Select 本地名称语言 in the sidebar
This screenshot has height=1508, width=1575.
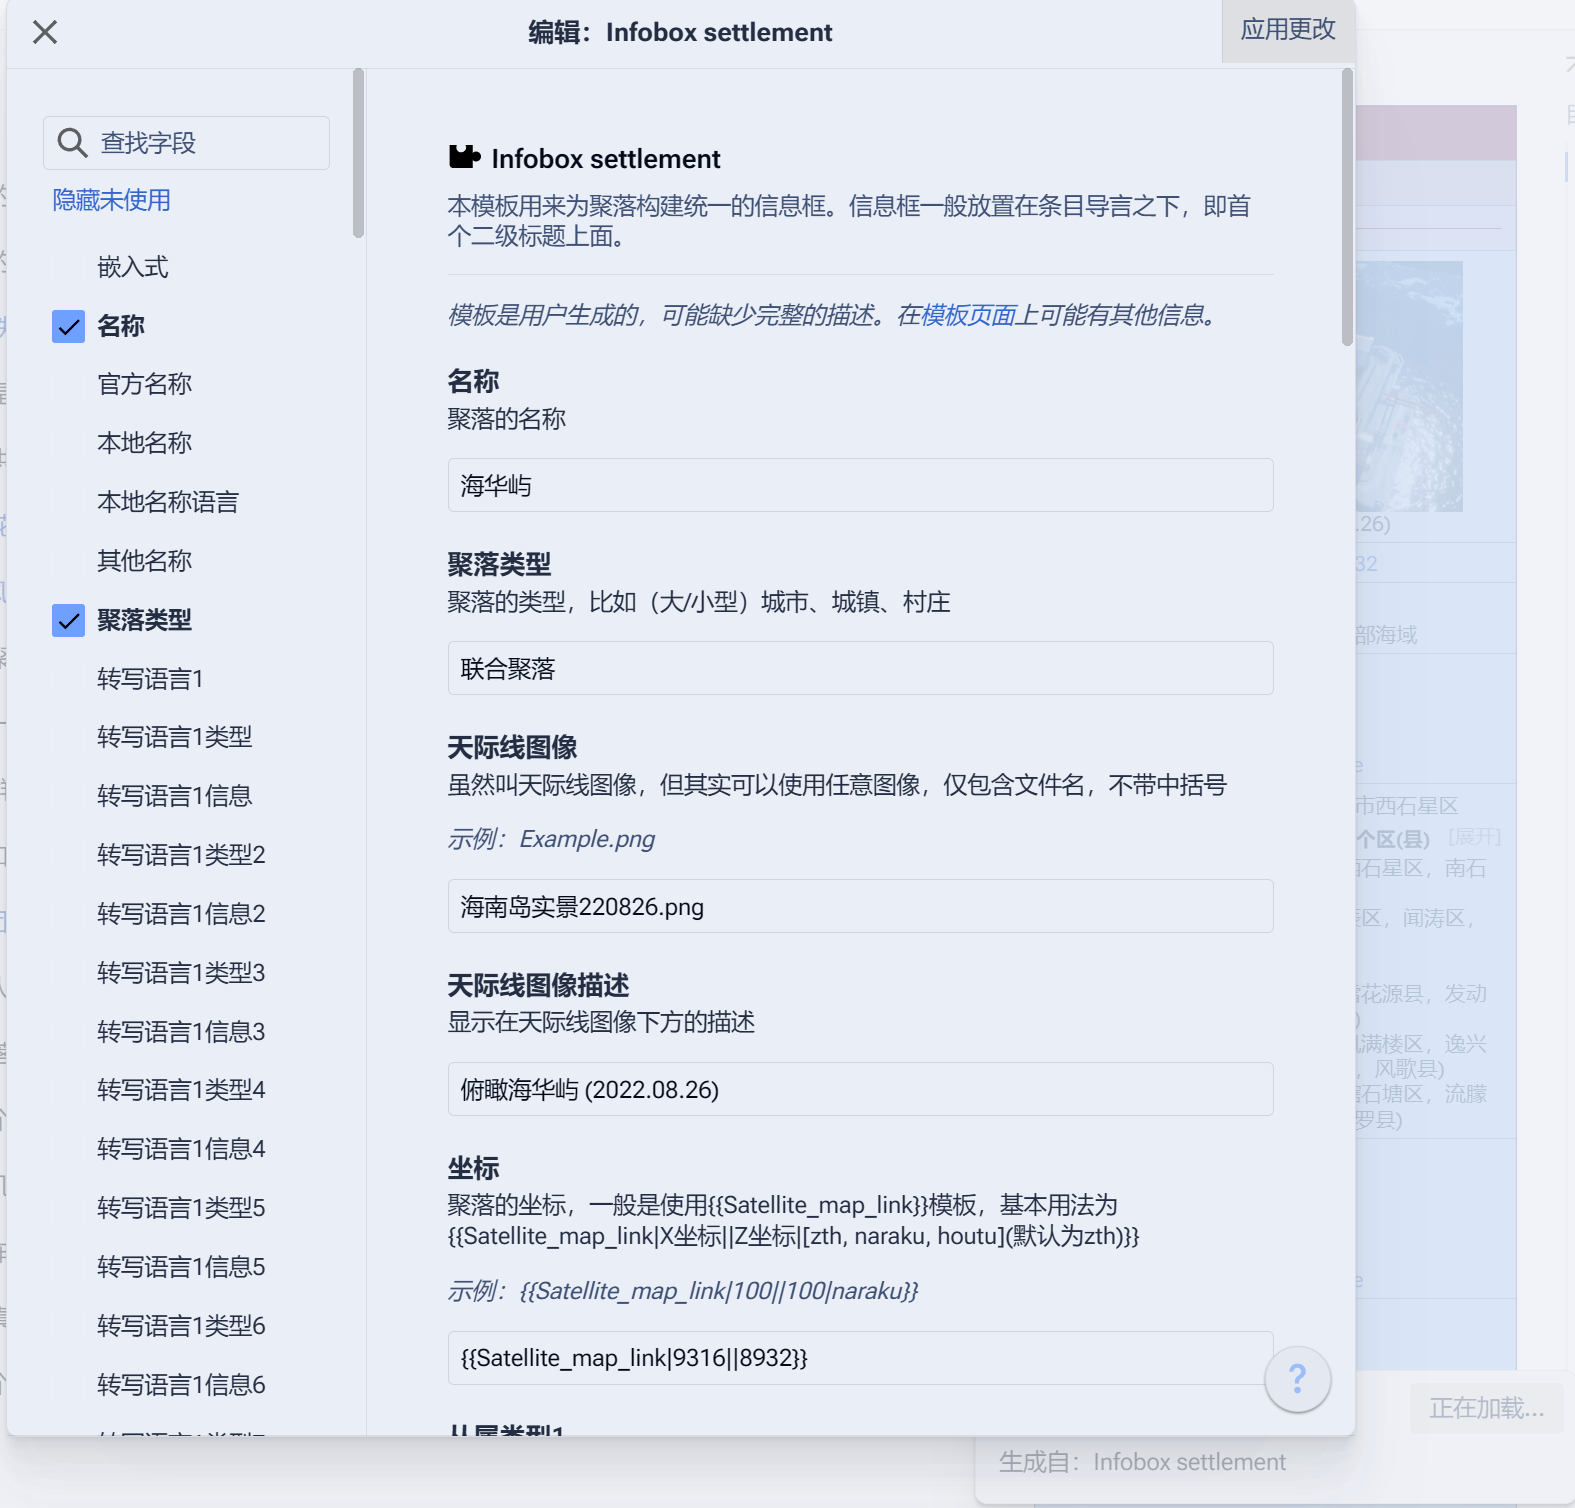coord(168,502)
